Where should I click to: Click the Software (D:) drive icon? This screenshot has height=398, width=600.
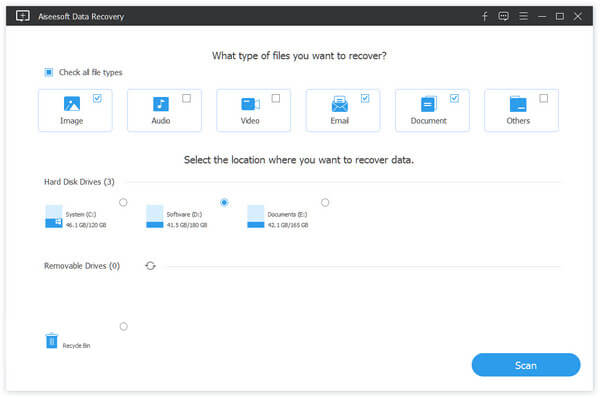click(155, 217)
